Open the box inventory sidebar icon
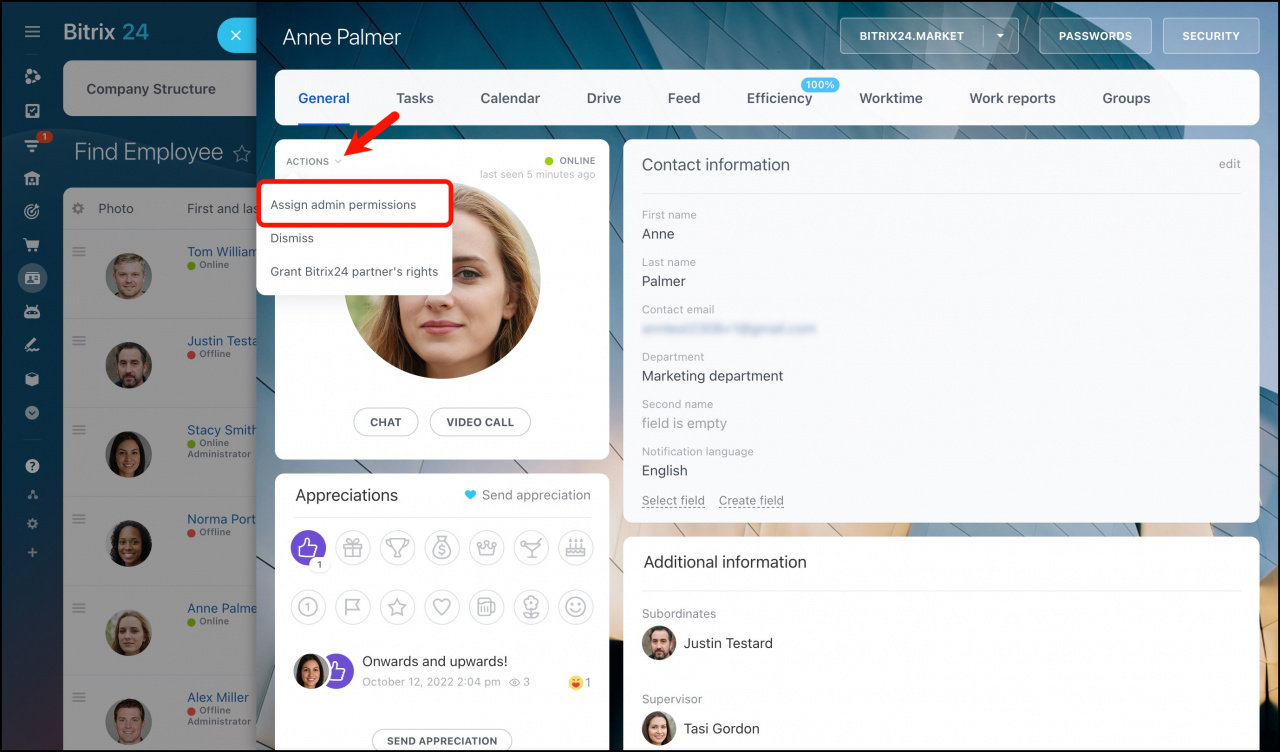 [32, 379]
